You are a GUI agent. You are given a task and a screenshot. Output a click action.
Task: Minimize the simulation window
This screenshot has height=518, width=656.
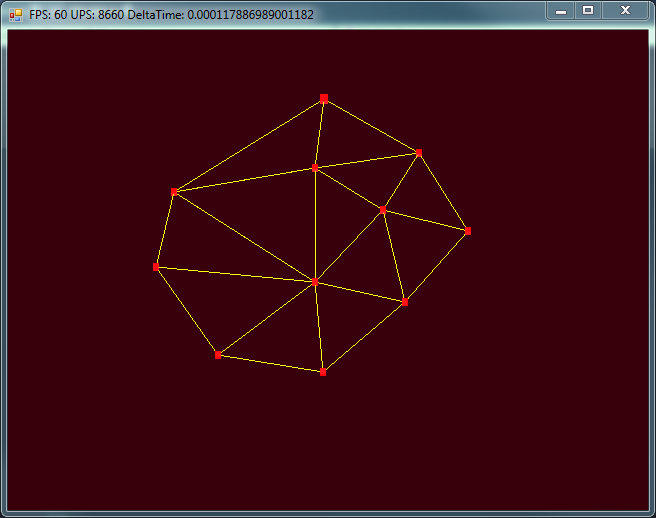561,10
